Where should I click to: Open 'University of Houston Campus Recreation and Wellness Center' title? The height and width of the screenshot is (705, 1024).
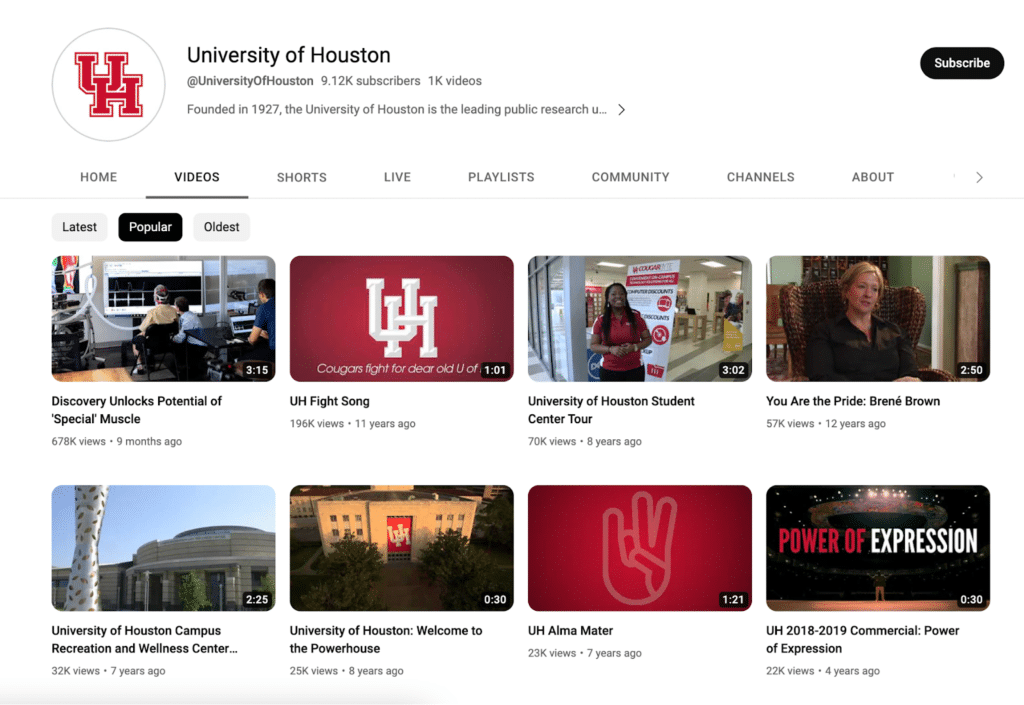[x=144, y=640]
